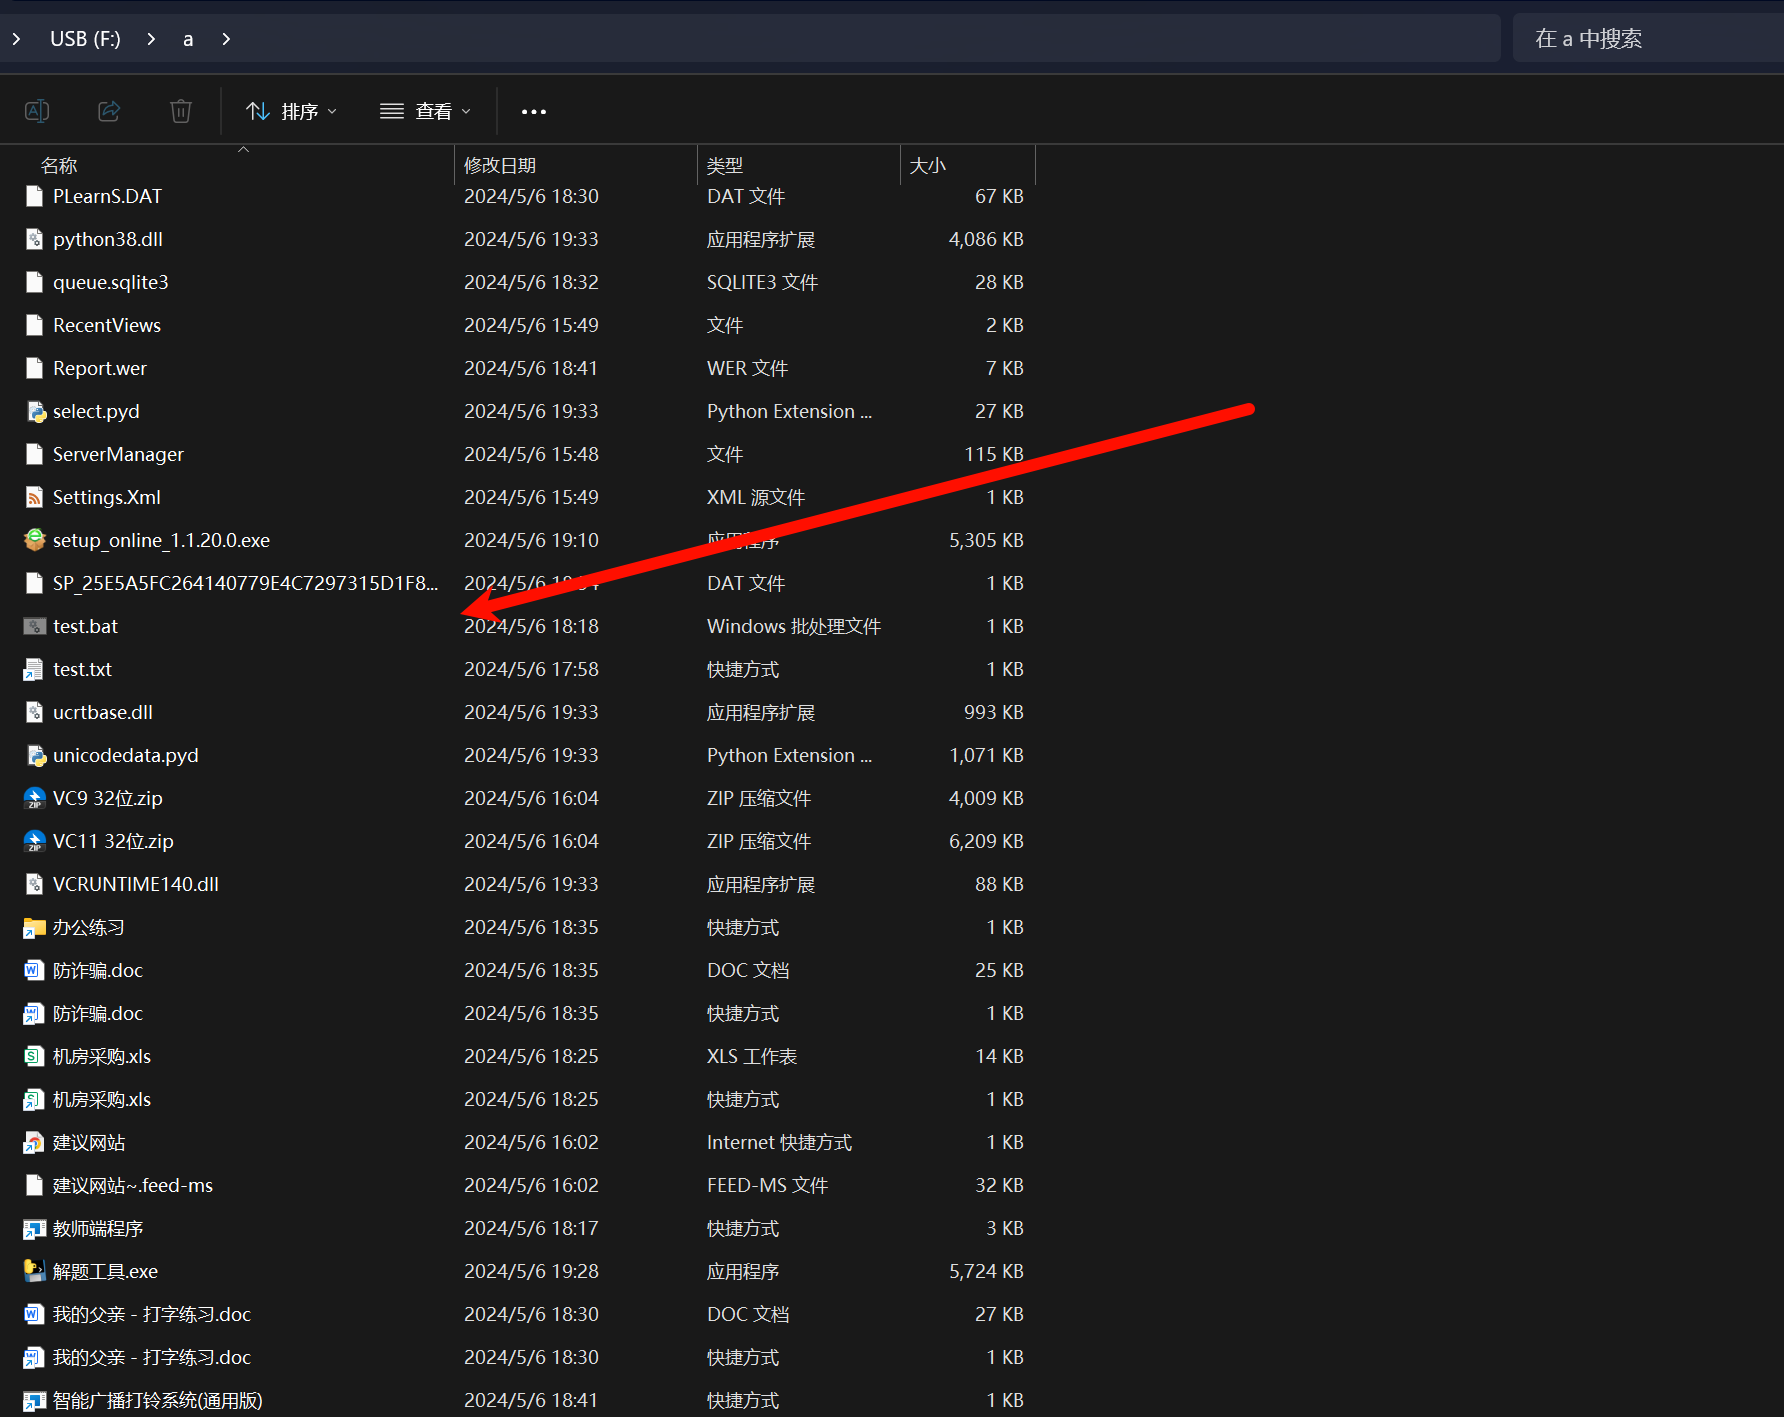This screenshot has height=1417, width=1784.
Task: Select the 25 KB 防诈骗.doc document icon
Action: pyautogui.click(x=35, y=970)
